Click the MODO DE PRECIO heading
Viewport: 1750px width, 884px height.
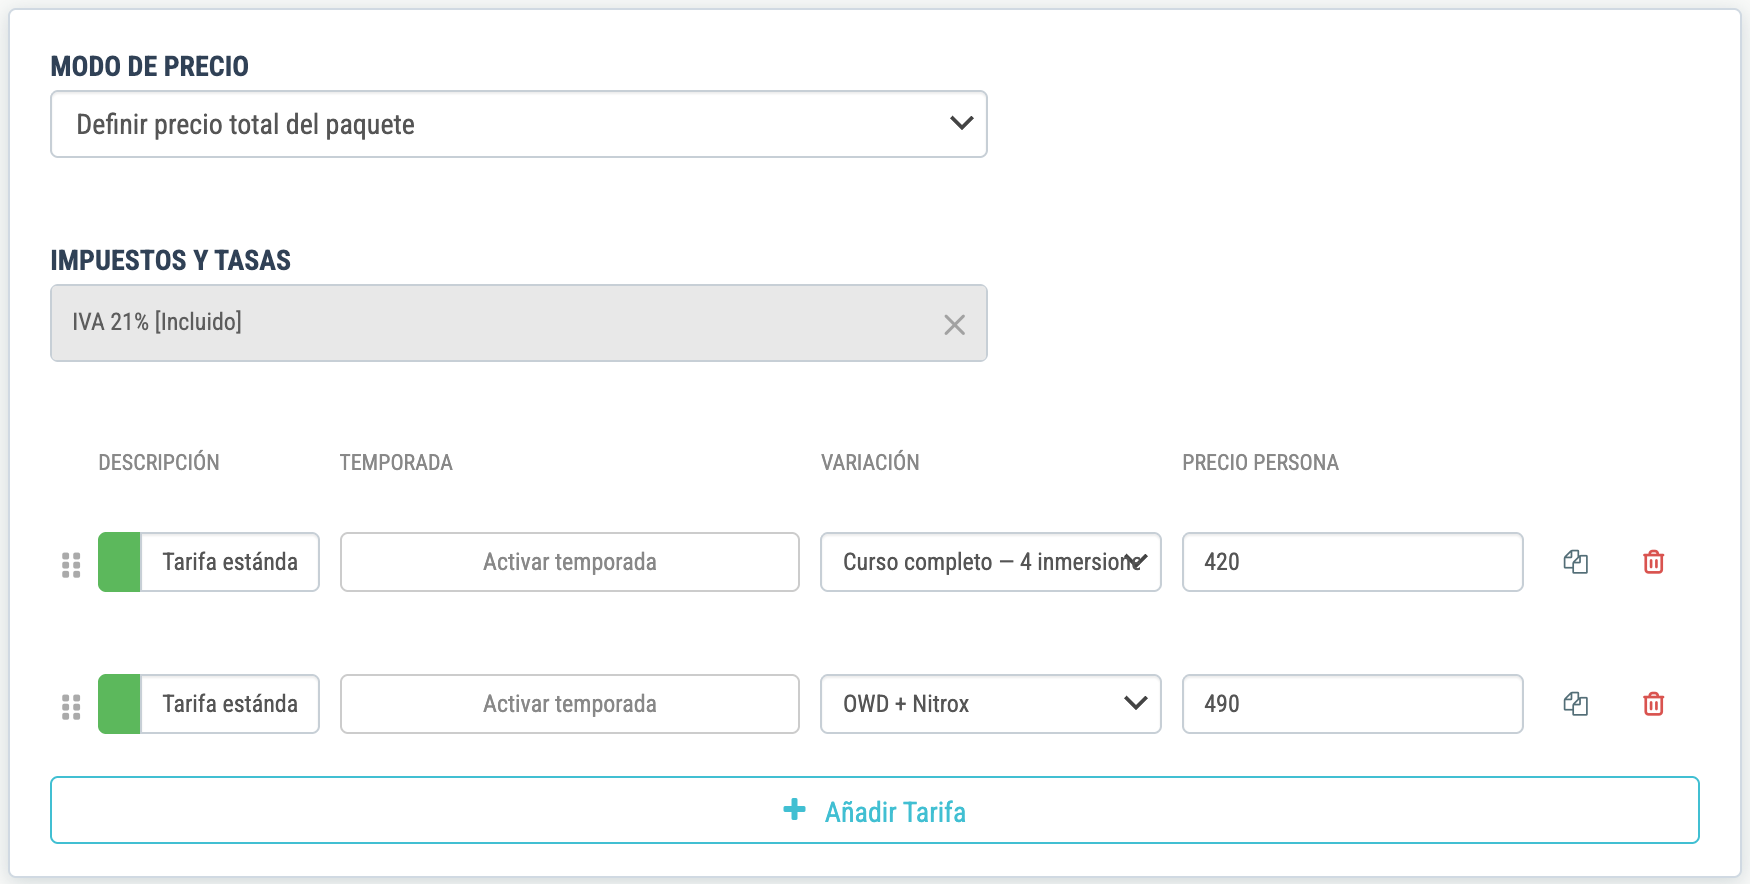tap(150, 67)
